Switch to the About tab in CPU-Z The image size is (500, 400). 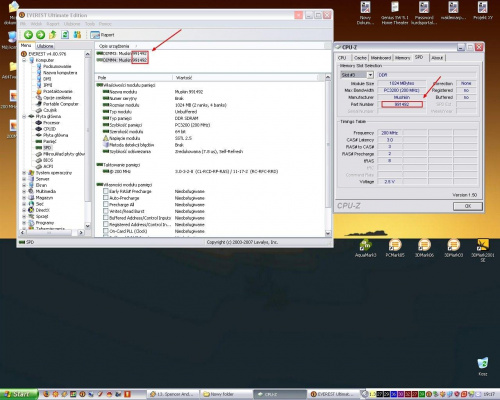click(x=437, y=58)
